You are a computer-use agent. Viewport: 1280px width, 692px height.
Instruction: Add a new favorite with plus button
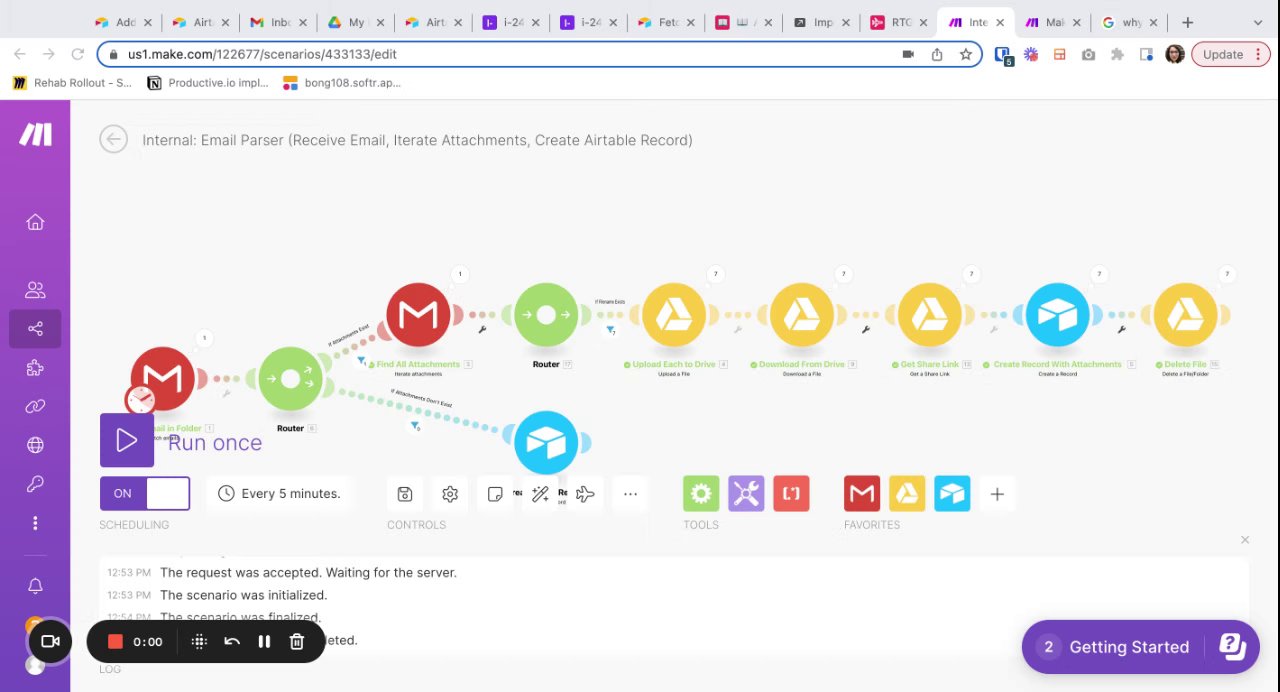click(x=997, y=494)
